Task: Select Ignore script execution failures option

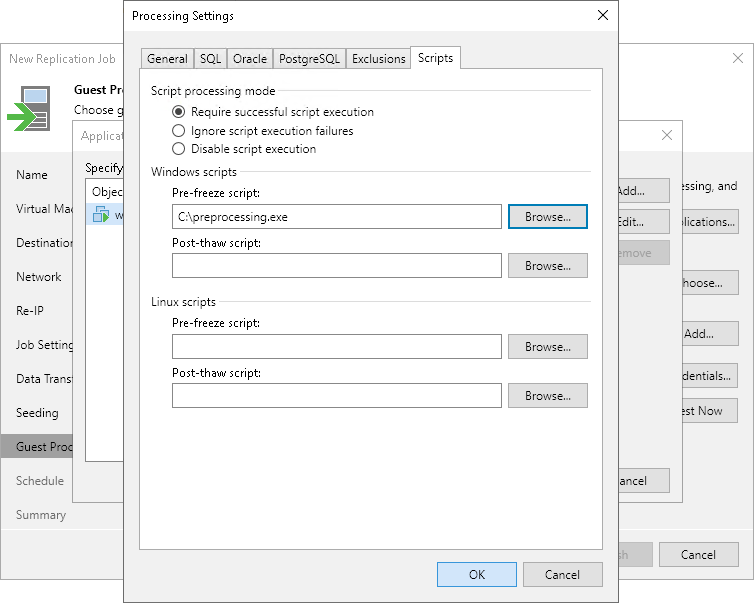Action: point(263,131)
